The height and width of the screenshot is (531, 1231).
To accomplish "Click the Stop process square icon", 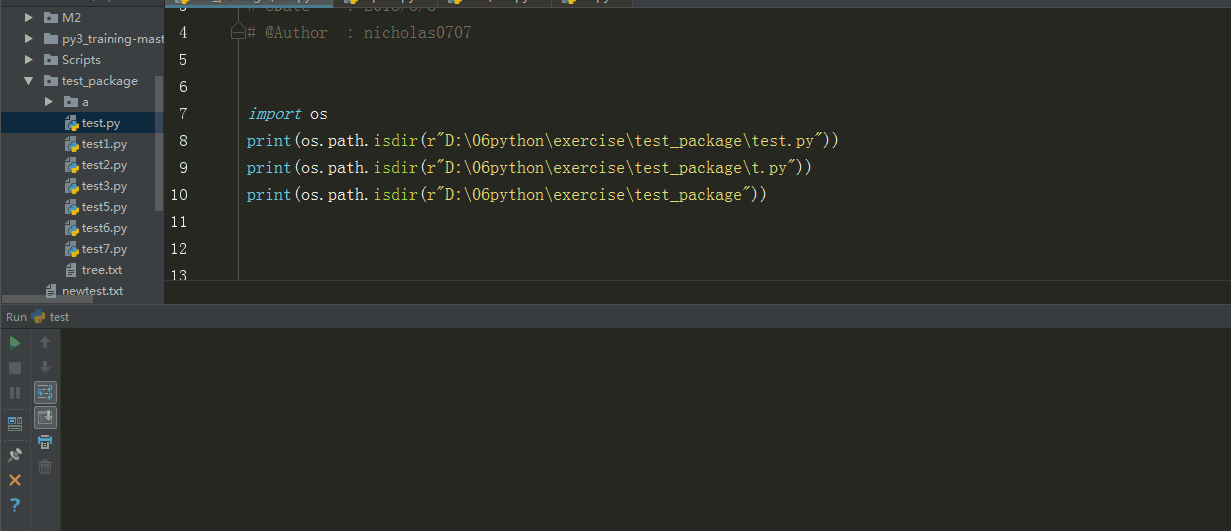I will point(15,368).
